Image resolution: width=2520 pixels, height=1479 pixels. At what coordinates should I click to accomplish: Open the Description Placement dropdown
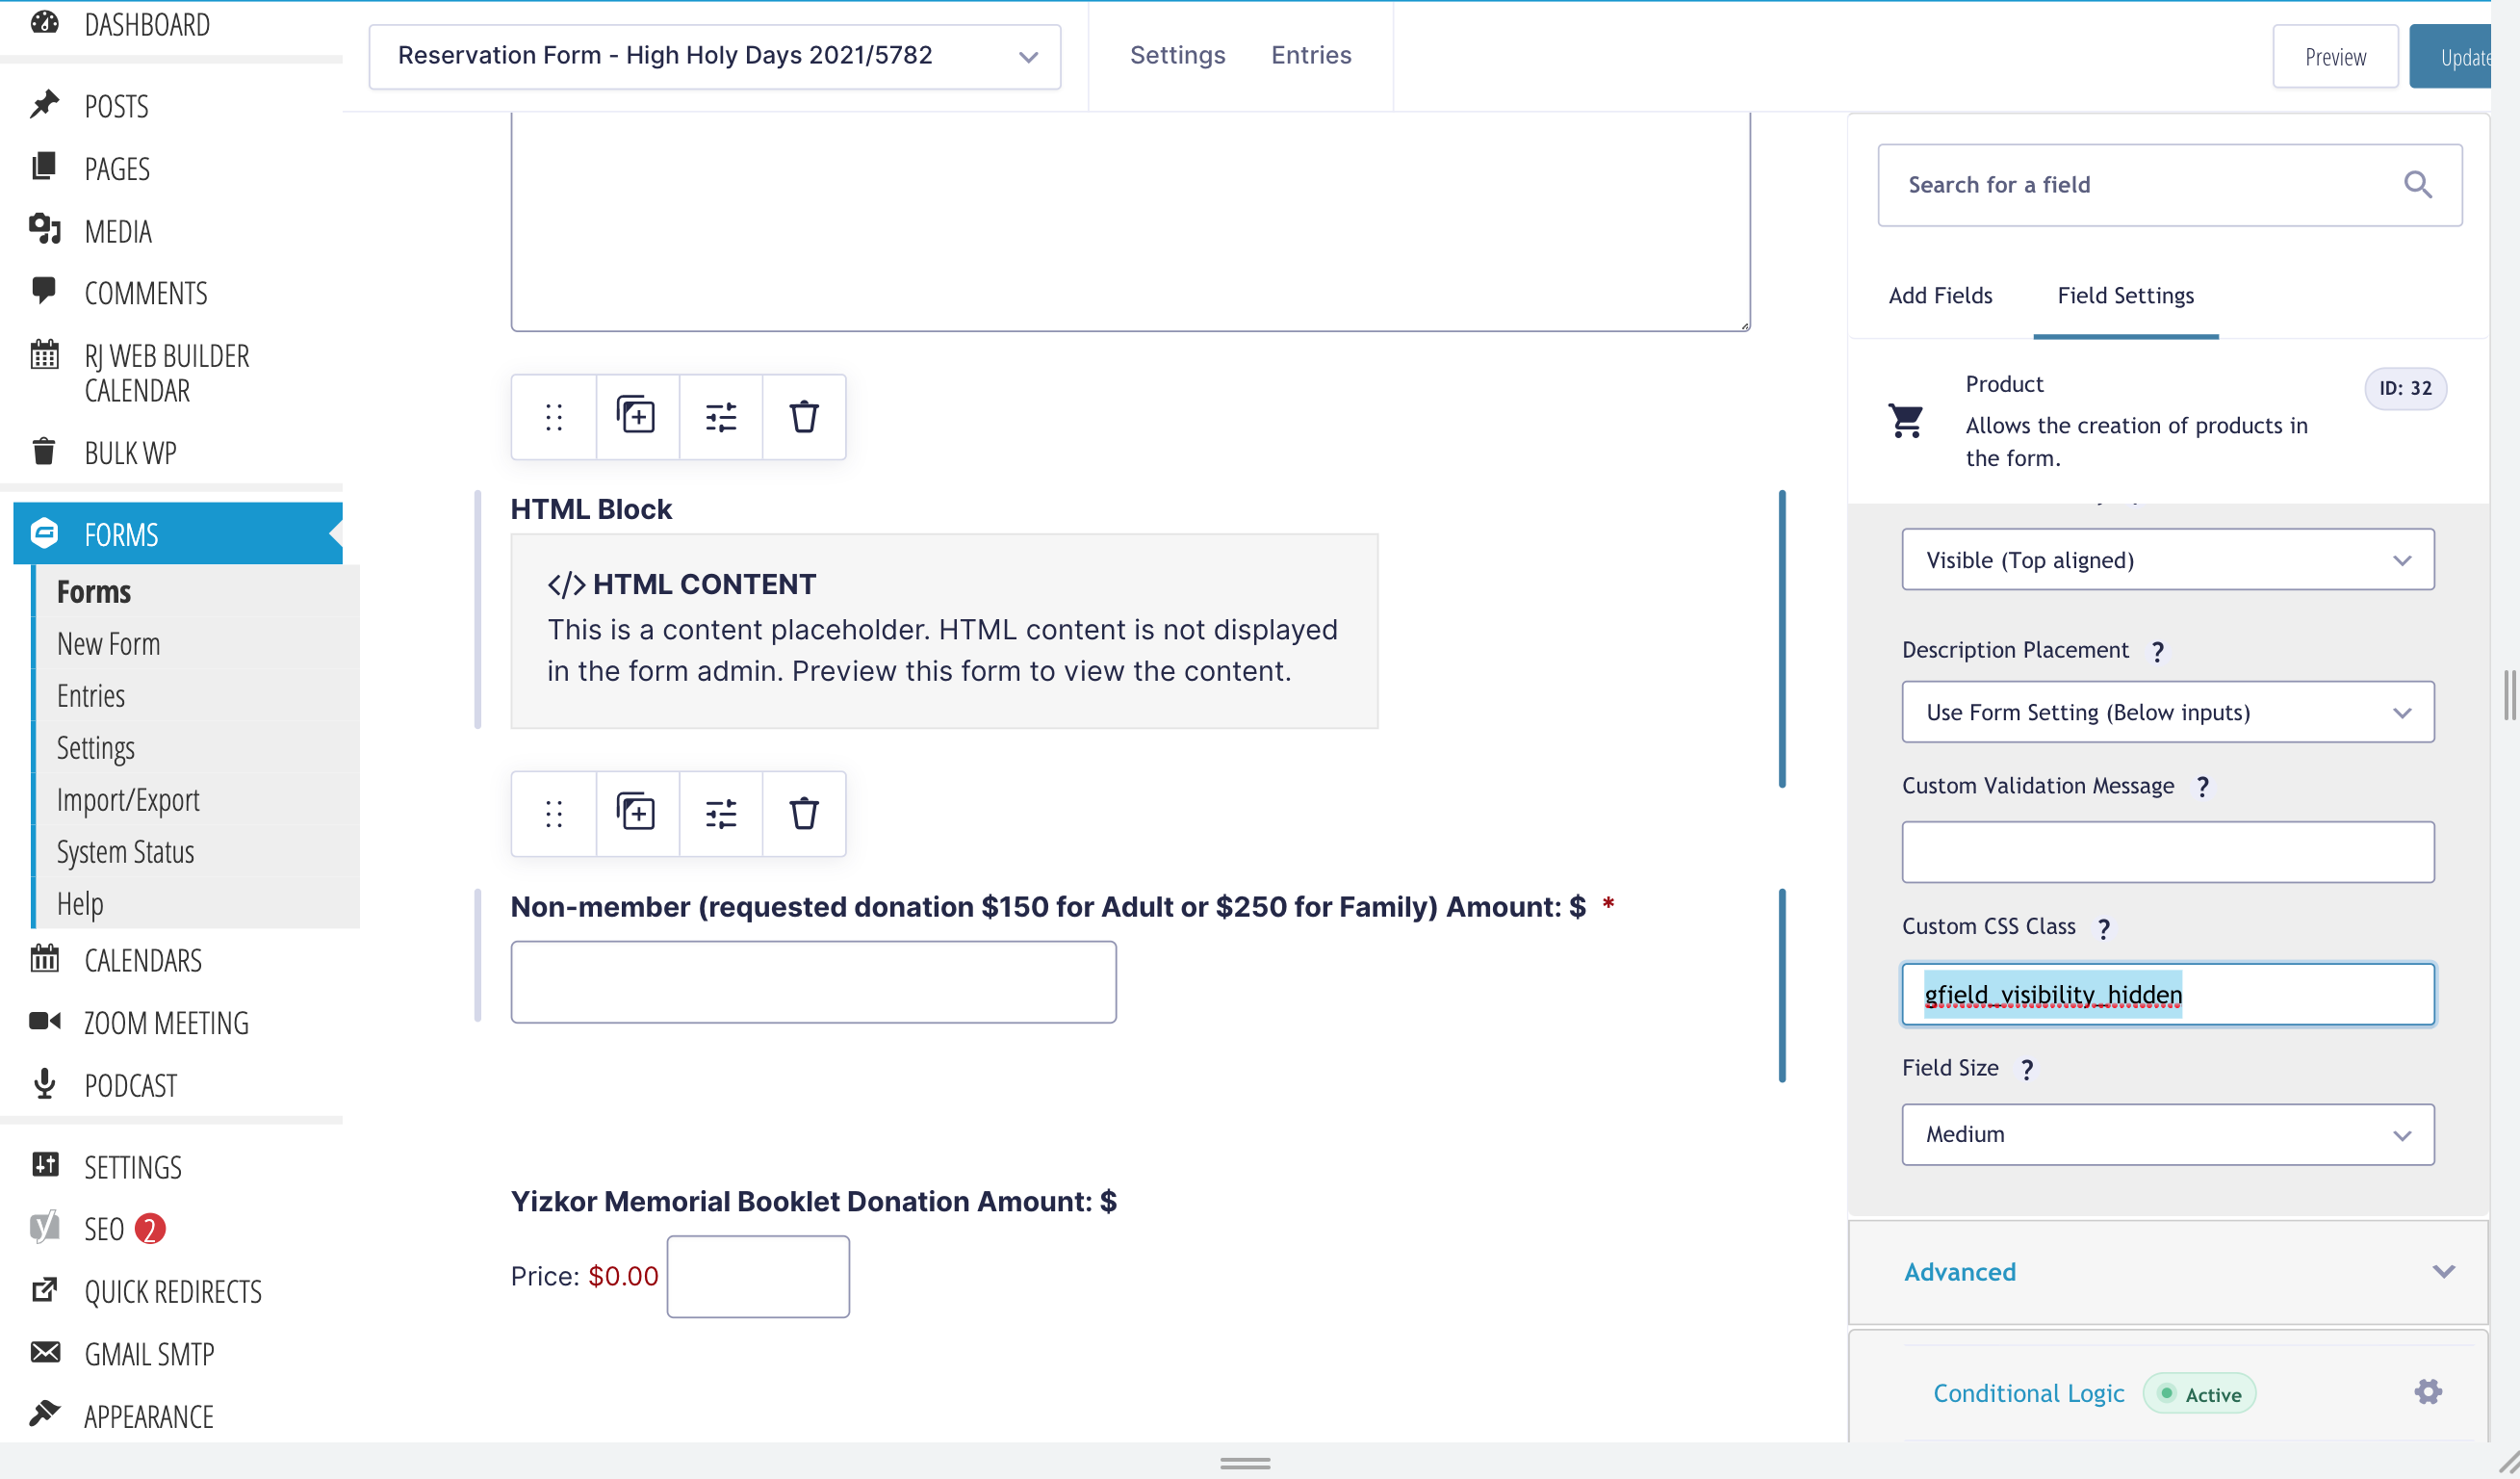click(2167, 712)
